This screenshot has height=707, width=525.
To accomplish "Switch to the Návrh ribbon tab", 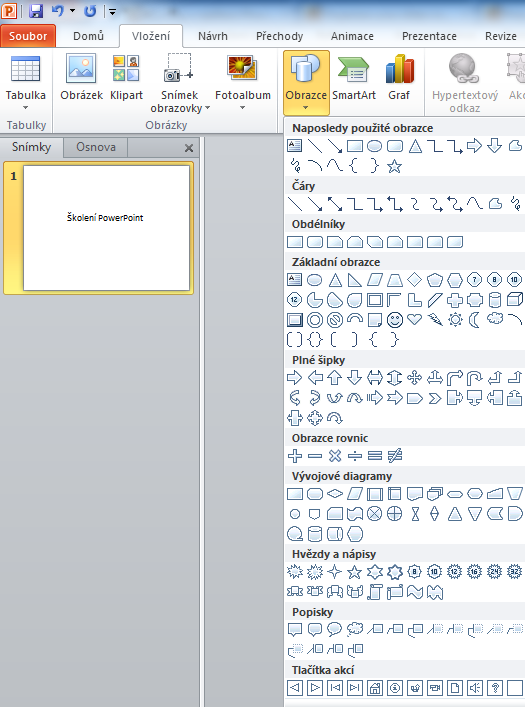I will 213,36.
